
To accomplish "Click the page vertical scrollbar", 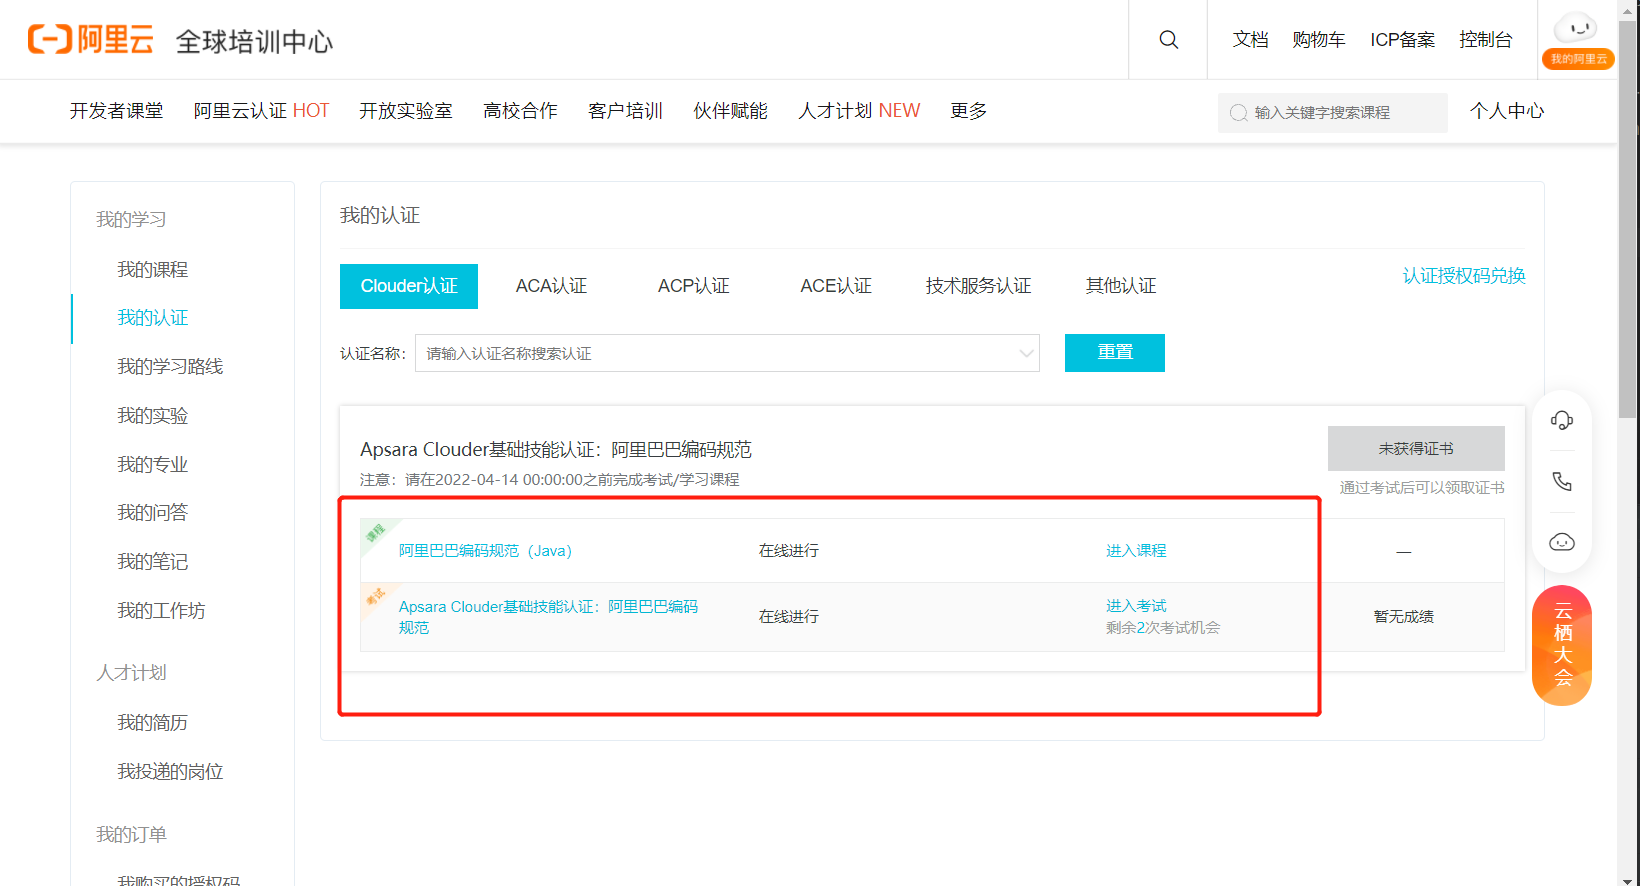I will (x=1628, y=220).
